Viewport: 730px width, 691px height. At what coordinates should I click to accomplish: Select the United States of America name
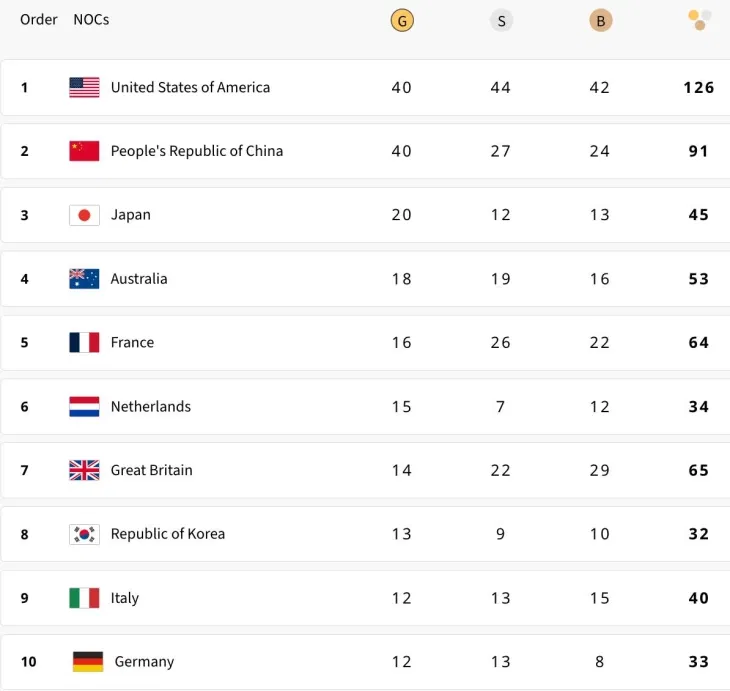190,87
